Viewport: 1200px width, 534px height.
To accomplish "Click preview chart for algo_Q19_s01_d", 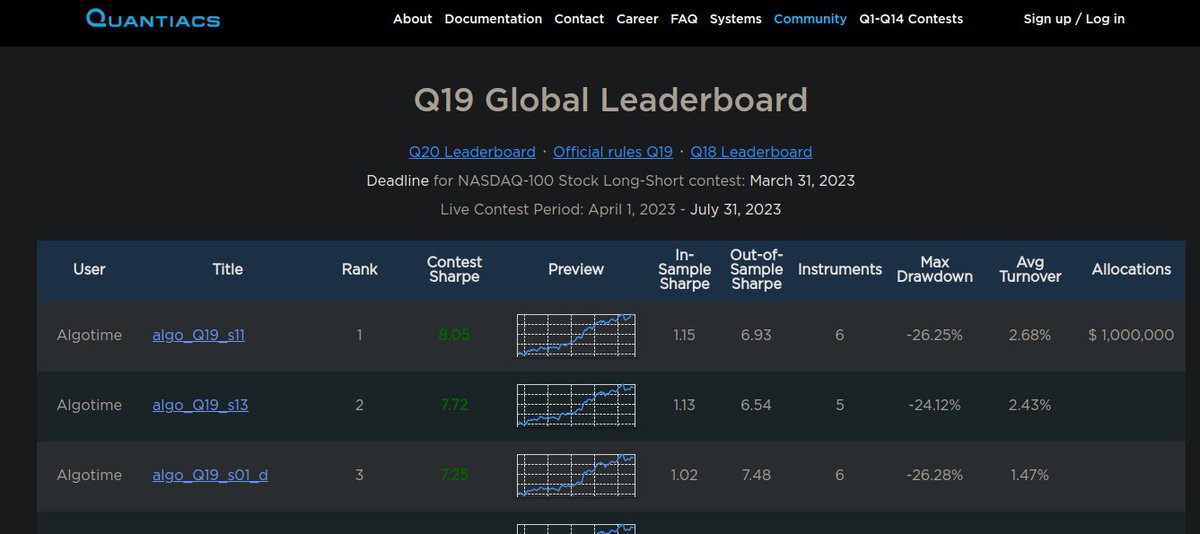I will pos(576,475).
